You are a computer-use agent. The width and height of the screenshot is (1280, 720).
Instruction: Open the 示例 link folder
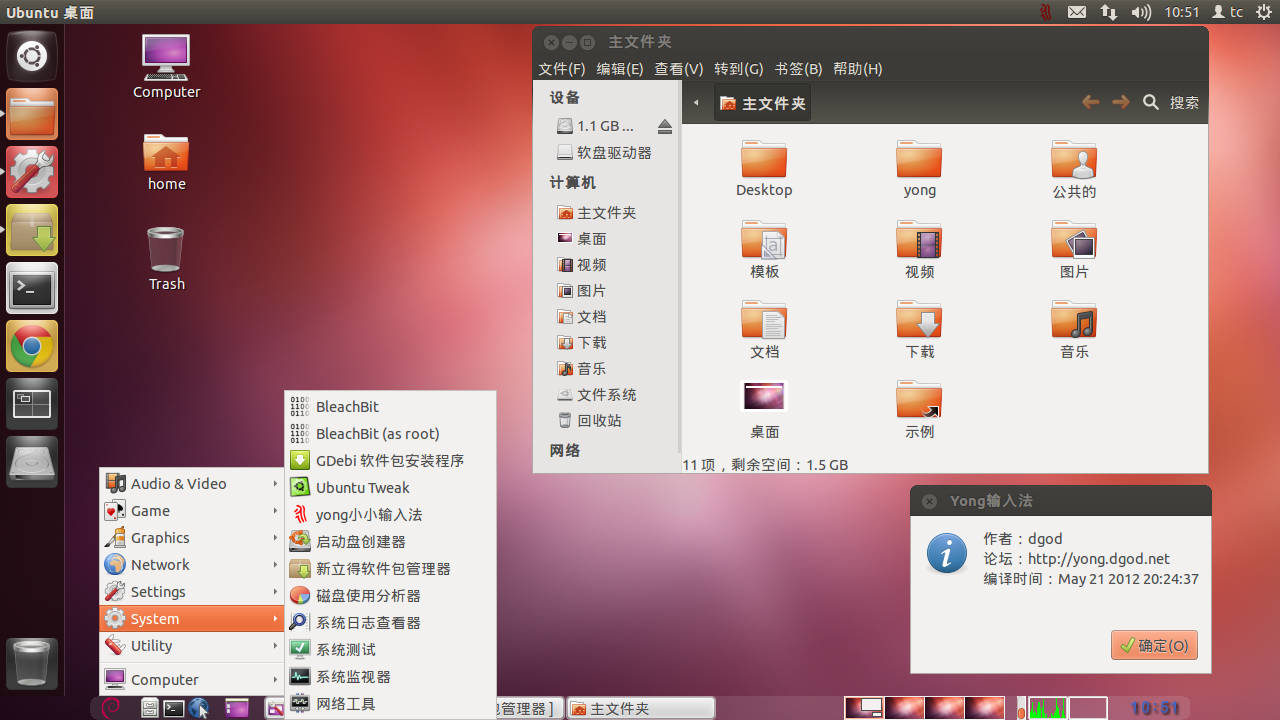(x=920, y=410)
